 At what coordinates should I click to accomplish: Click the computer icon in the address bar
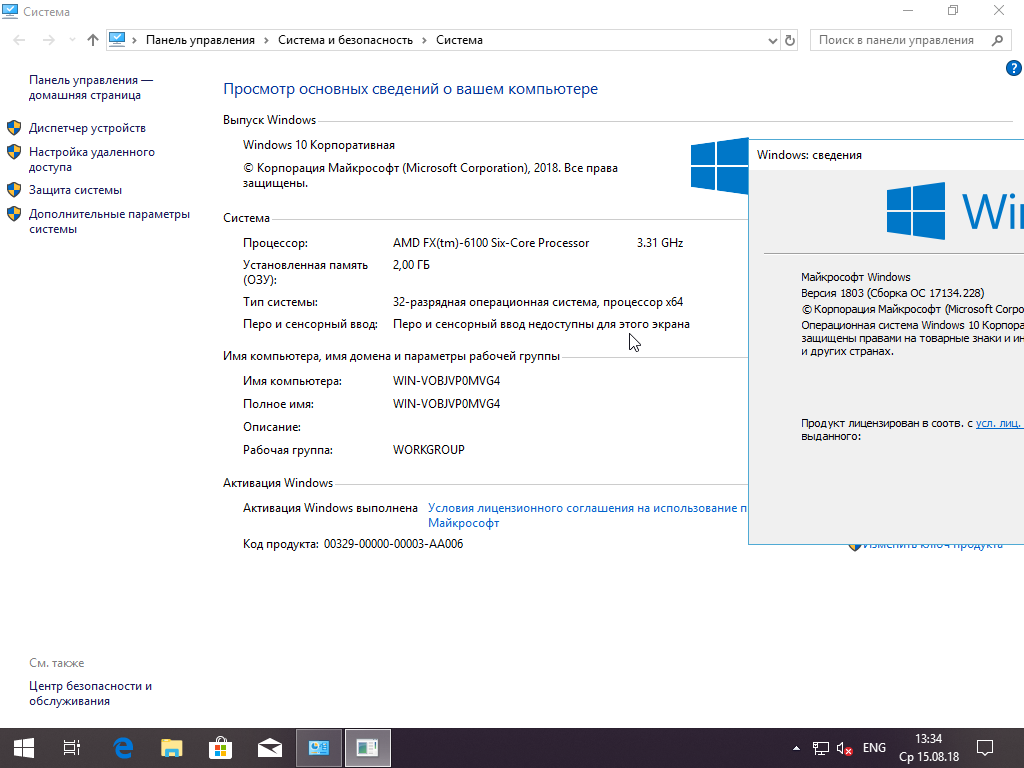117,40
